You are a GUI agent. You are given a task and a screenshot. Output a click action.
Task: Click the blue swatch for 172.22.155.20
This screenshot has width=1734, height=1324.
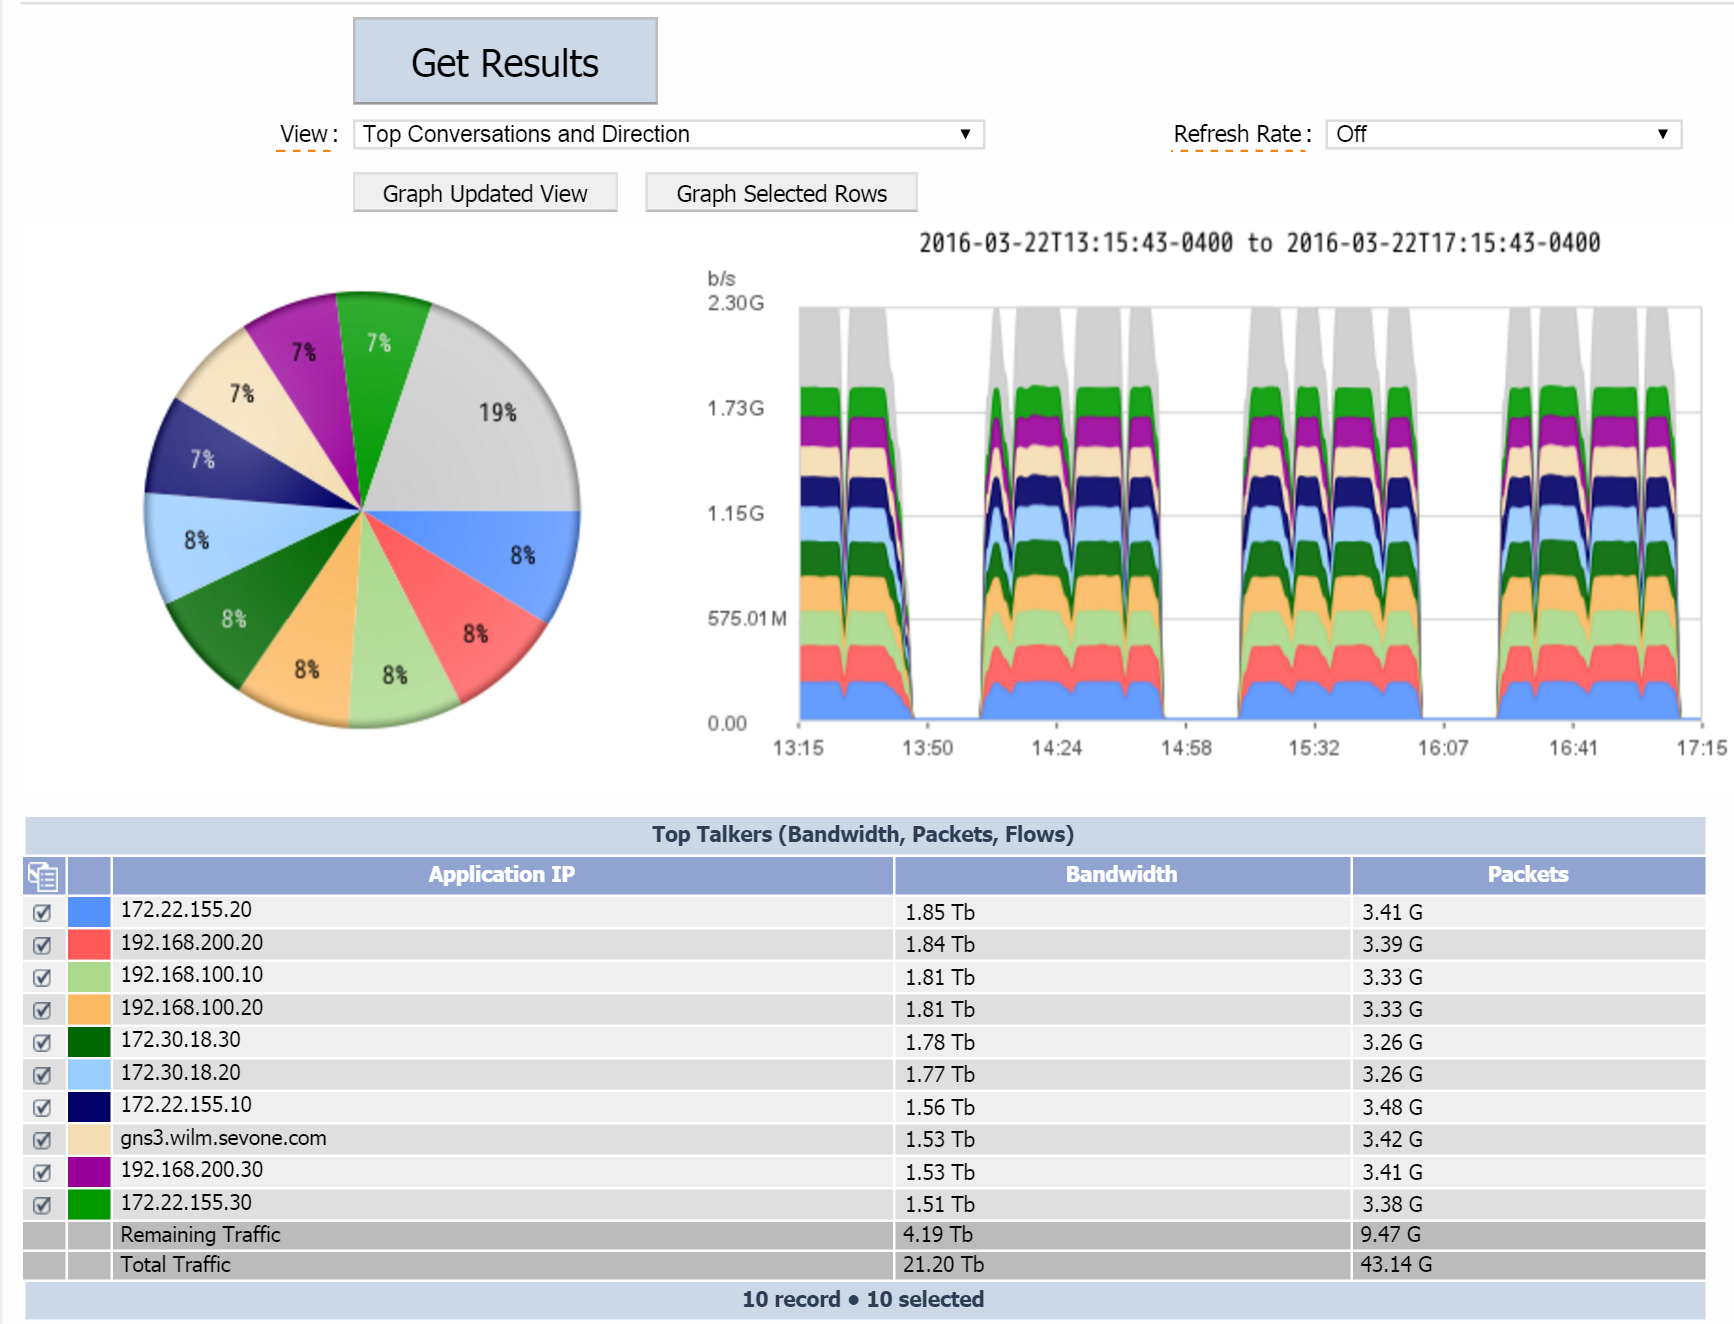(89, 912)
